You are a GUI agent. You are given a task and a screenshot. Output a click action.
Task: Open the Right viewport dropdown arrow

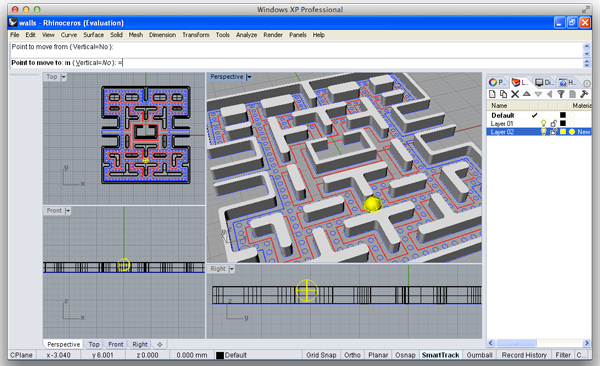click(x=232, y=269)
